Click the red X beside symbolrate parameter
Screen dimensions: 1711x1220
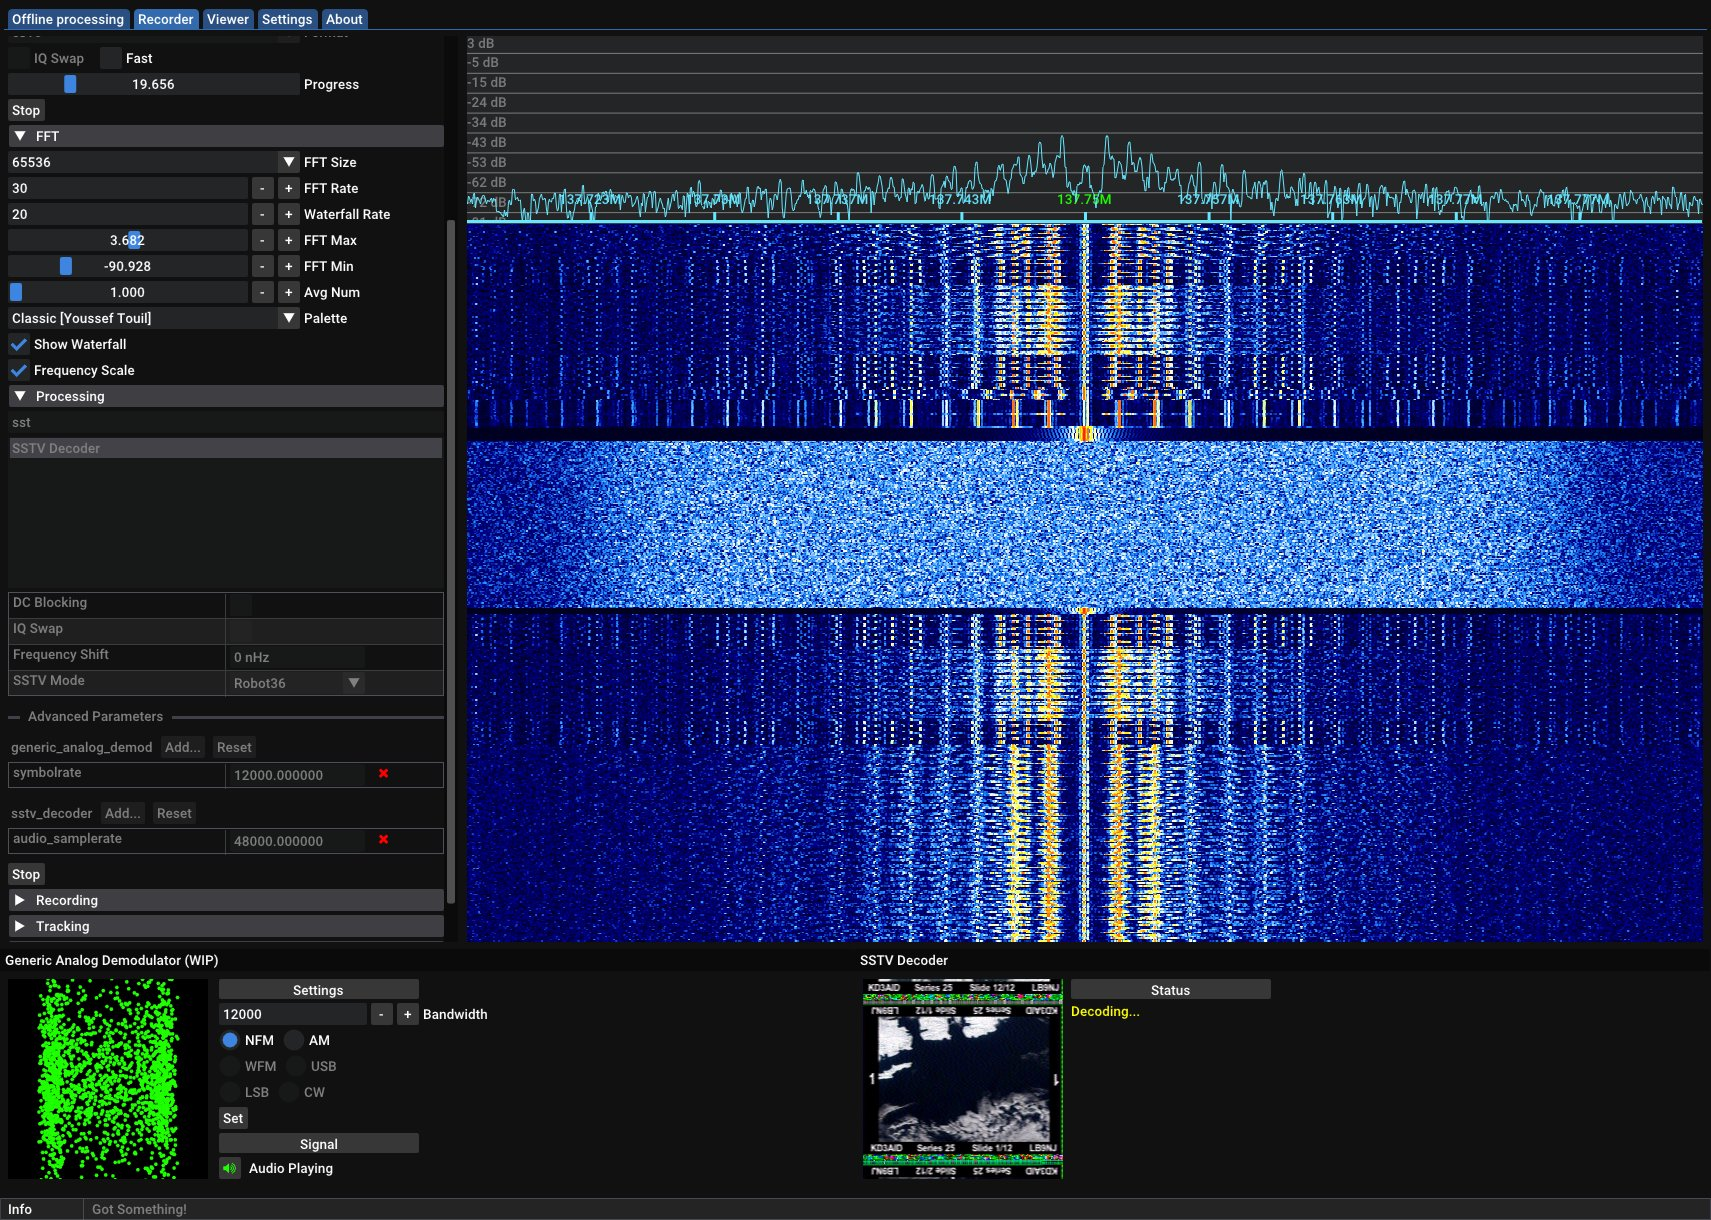tap(383, 774)
